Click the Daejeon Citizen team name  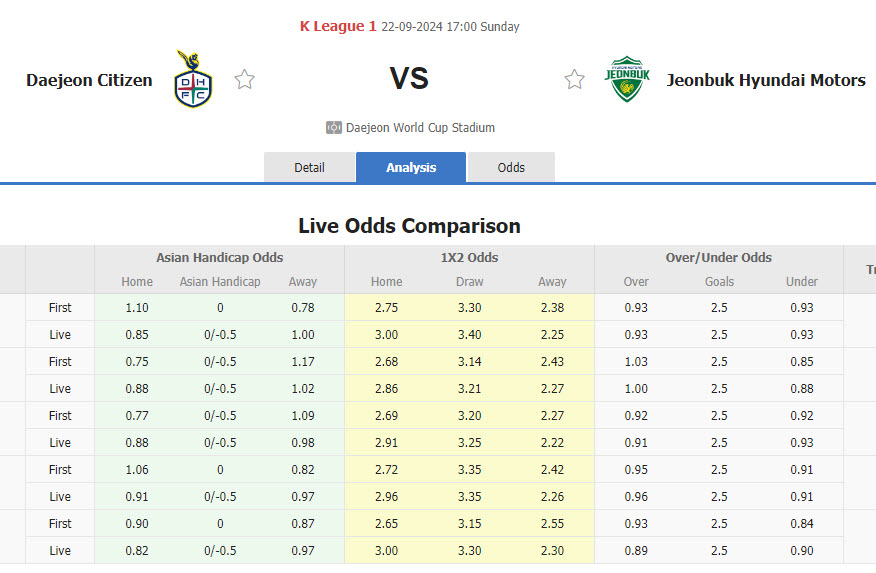tap(89, 80)
